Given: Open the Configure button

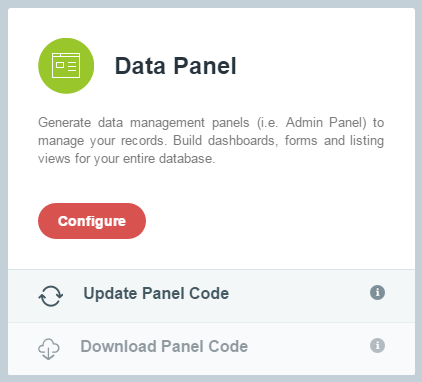Looking at the screenshot, I should tap(92, 221).
